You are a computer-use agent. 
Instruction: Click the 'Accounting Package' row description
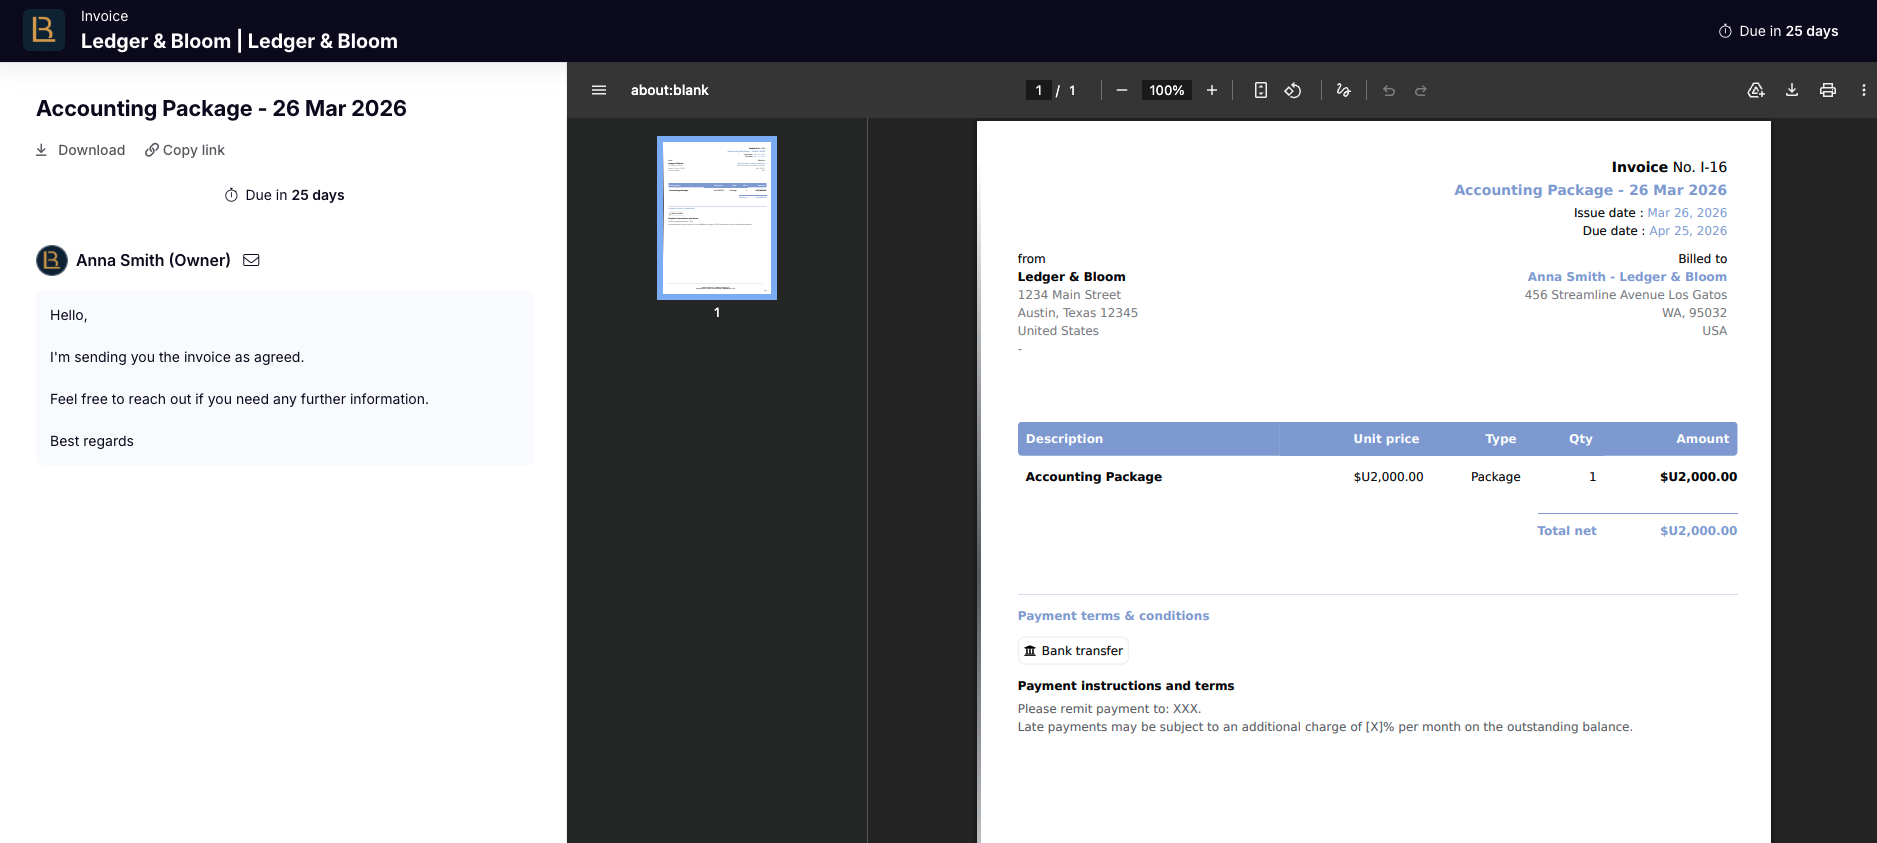[1093, 477]
